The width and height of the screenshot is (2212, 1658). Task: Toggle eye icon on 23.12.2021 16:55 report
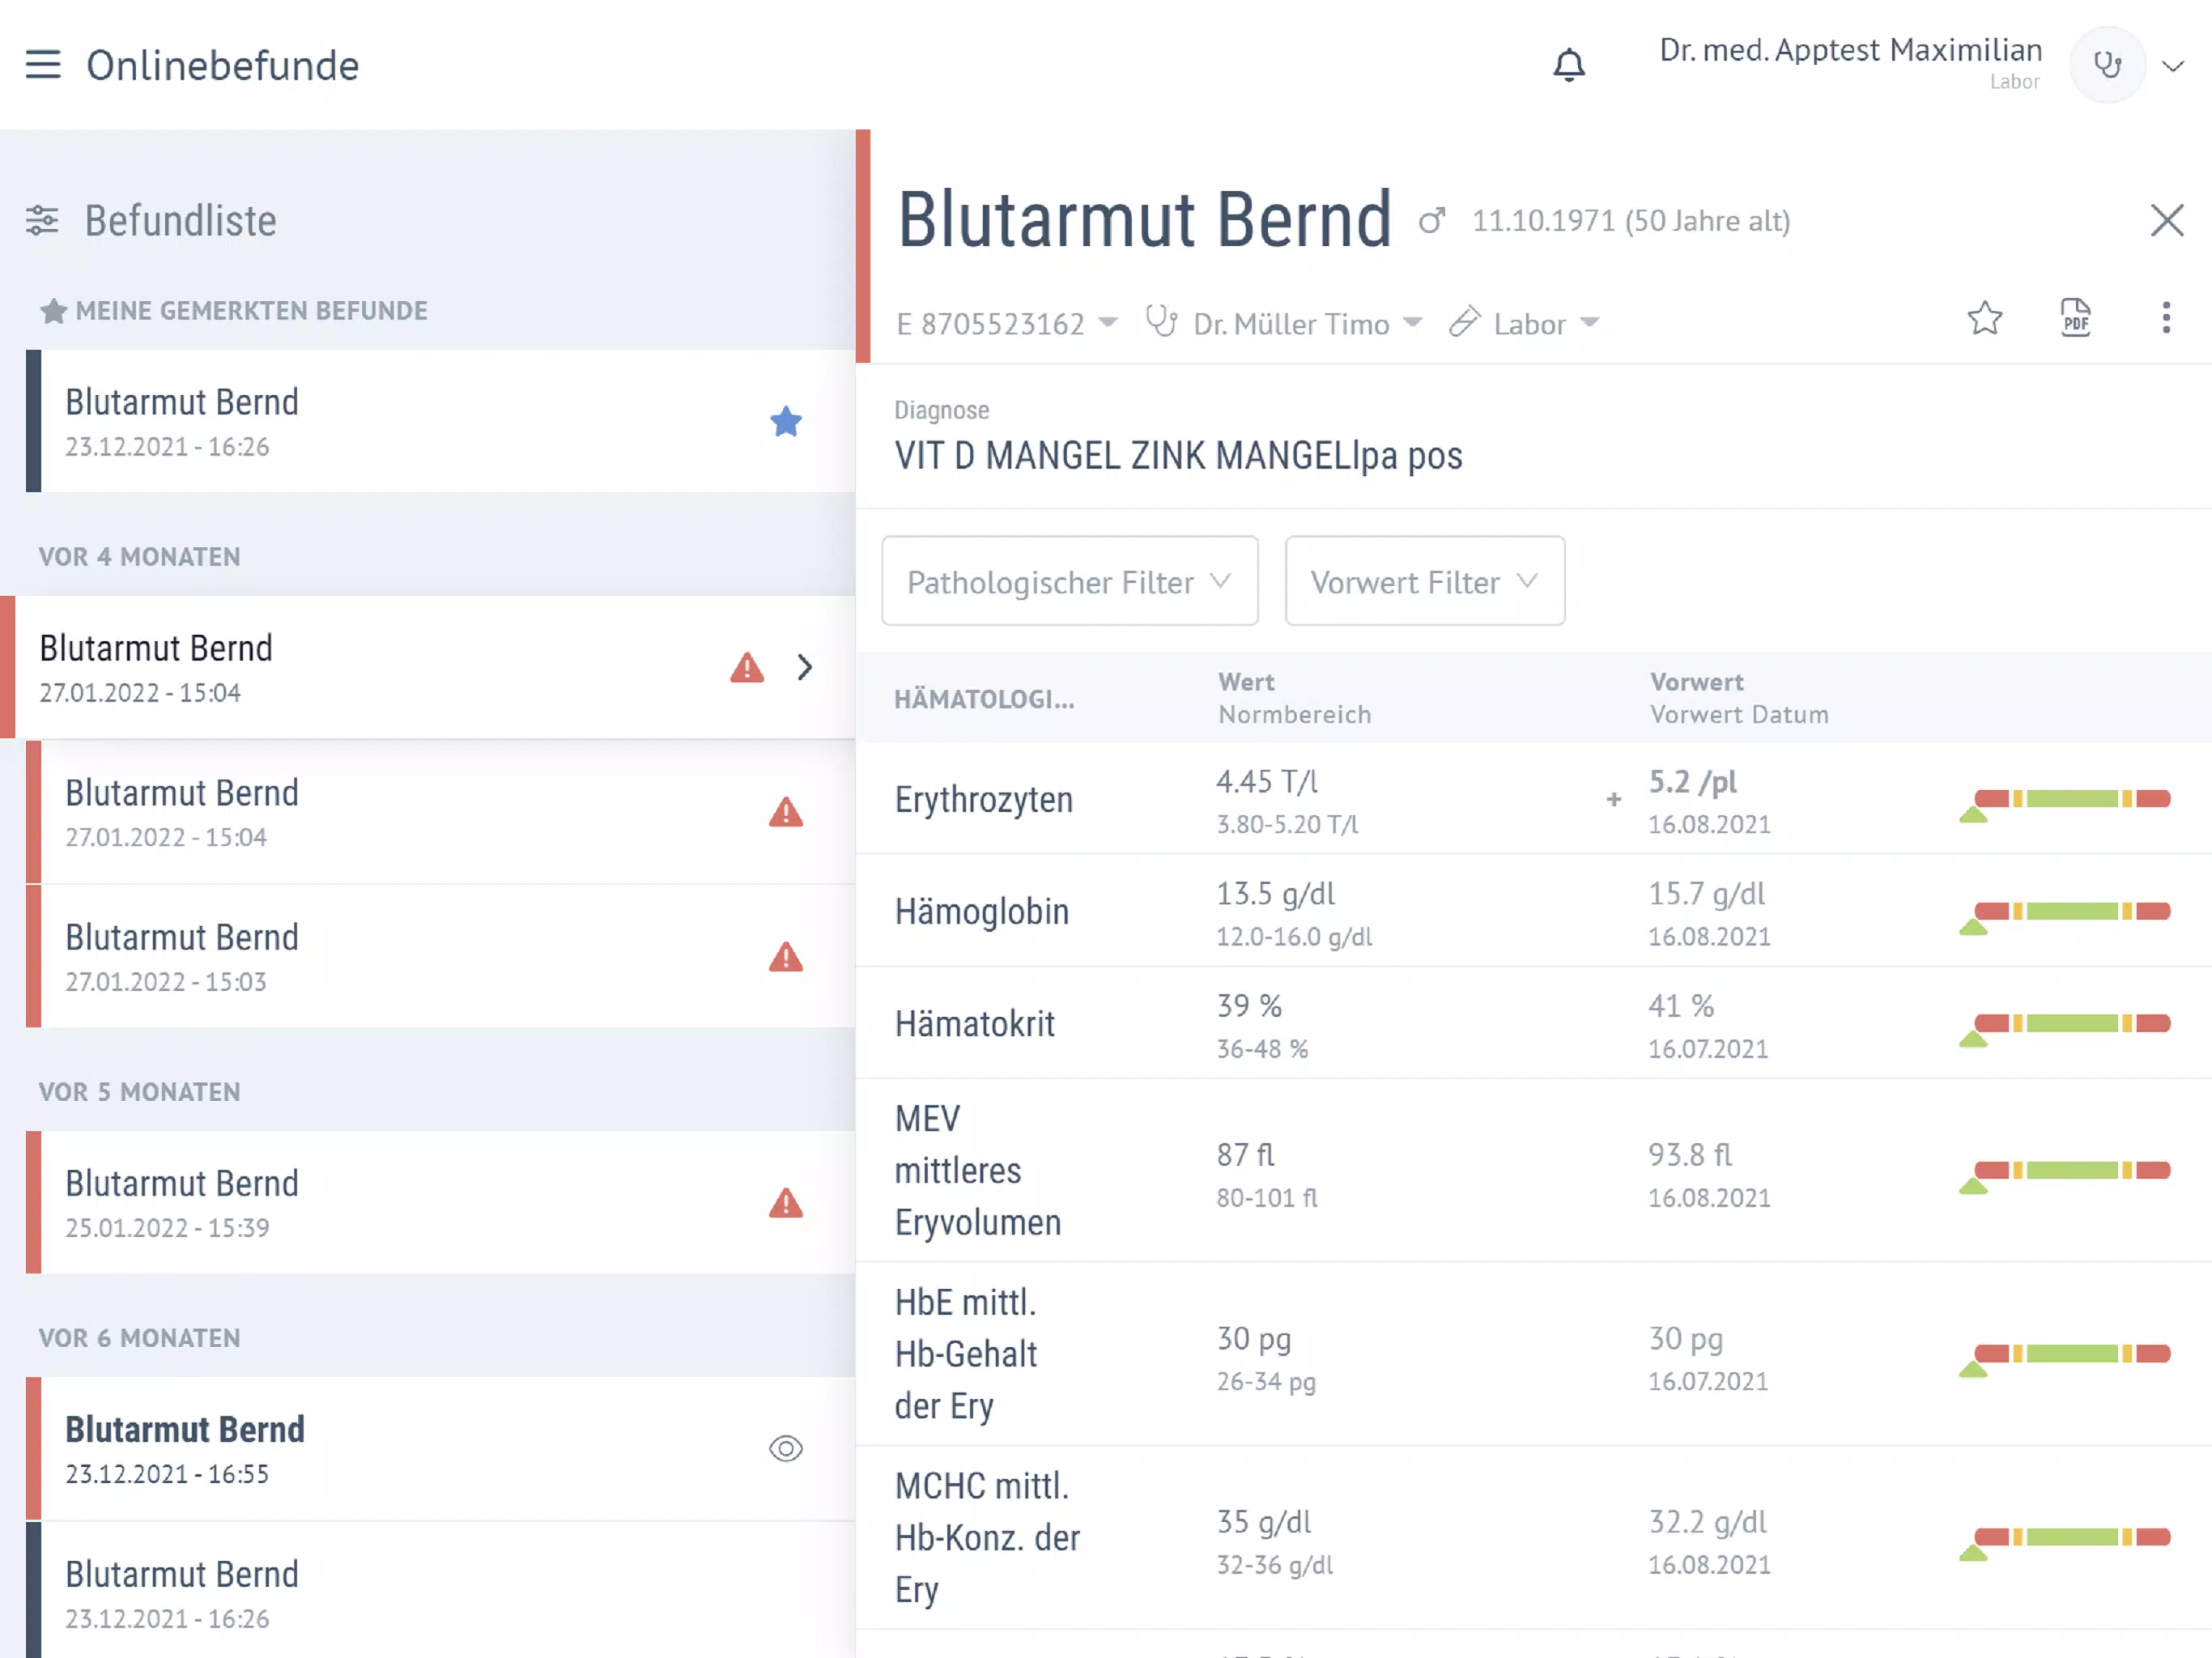(x=786, y=1448)
